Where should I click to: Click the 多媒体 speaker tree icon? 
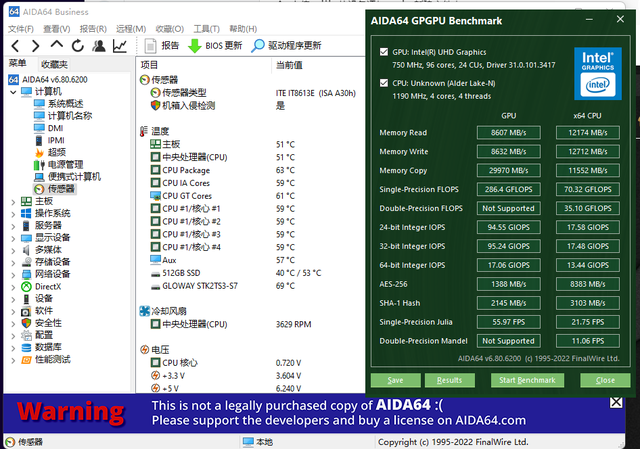coord(26,250)
